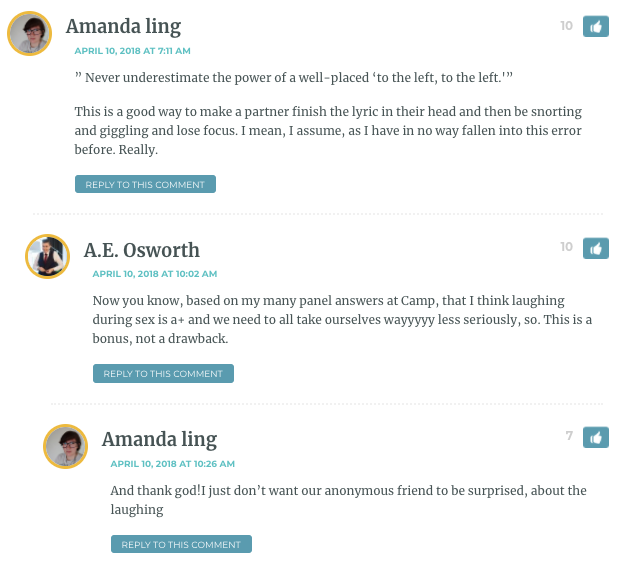Click the quoted 'to the left' sentence

(294, 77)
